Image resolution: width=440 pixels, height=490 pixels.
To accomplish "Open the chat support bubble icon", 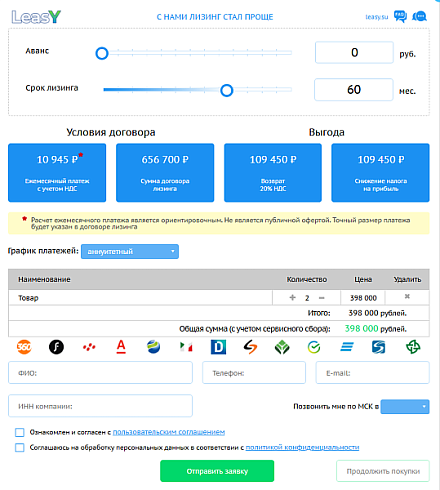I will click(x=419, y=16).
